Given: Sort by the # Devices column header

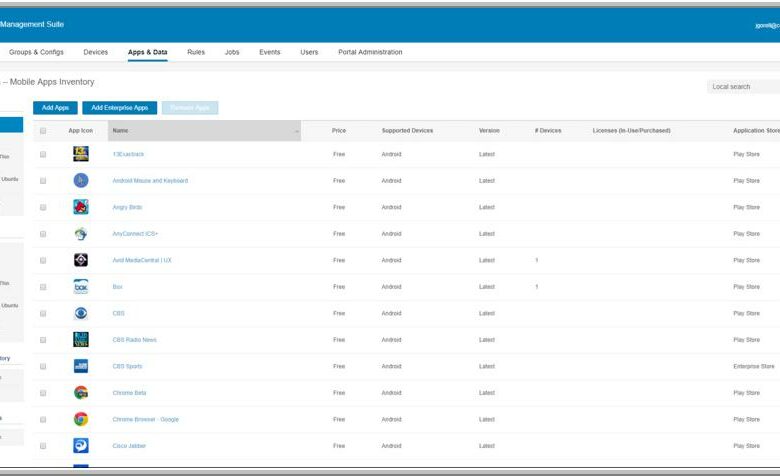Looking at the screenshot, I should (548, 130).
